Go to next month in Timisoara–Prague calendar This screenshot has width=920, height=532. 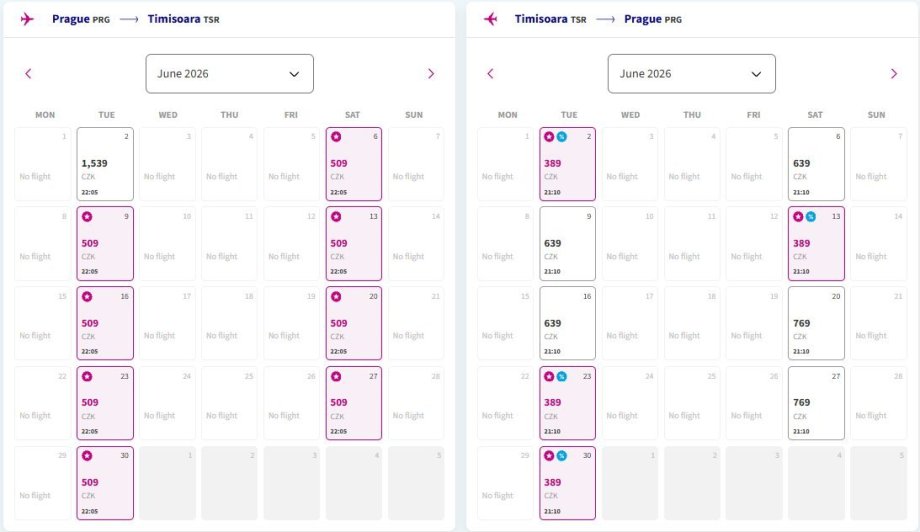coord(894,73)
